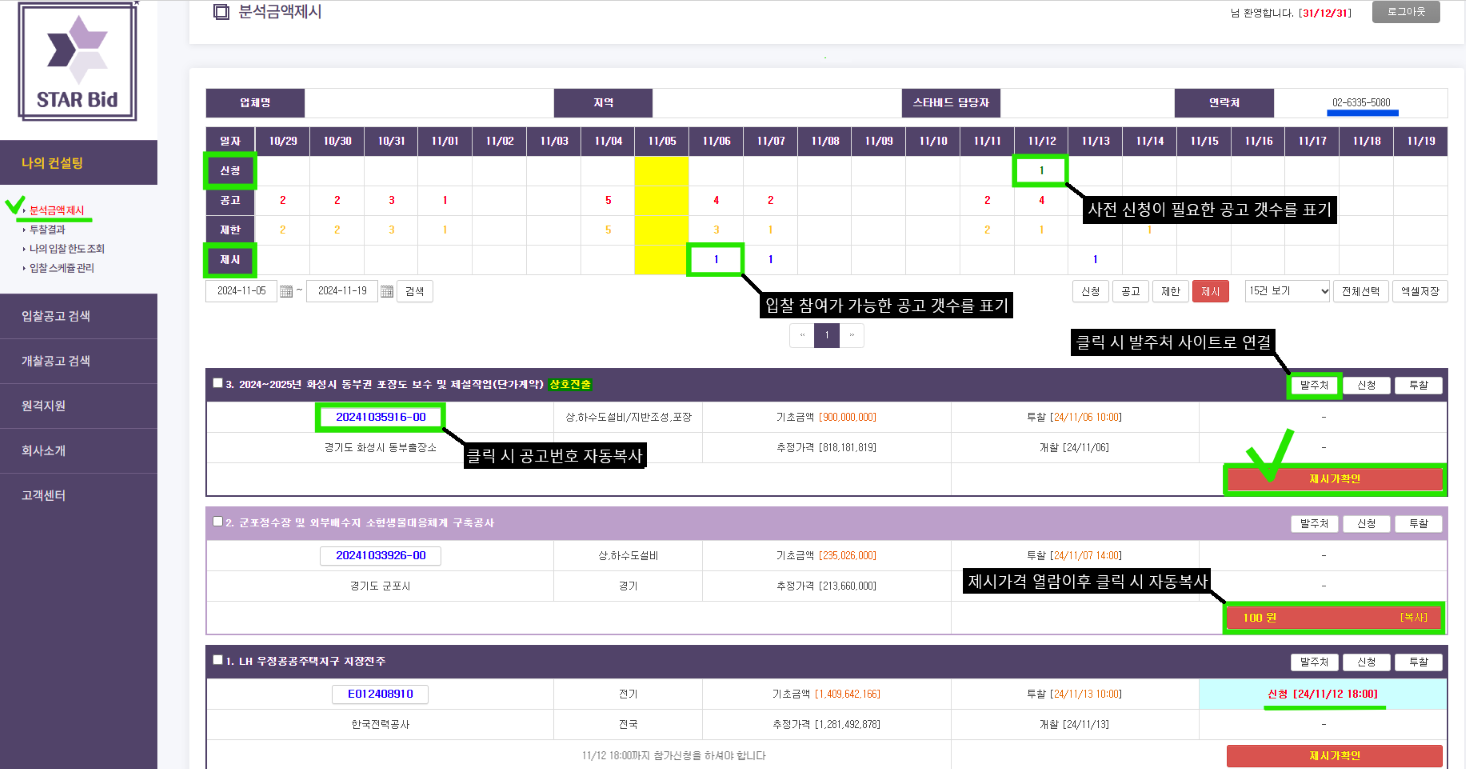Viewport: 1466px width, 769px height.
Task: Click 발주처 button on the 화성시 listing
Action: (1314, 385)
